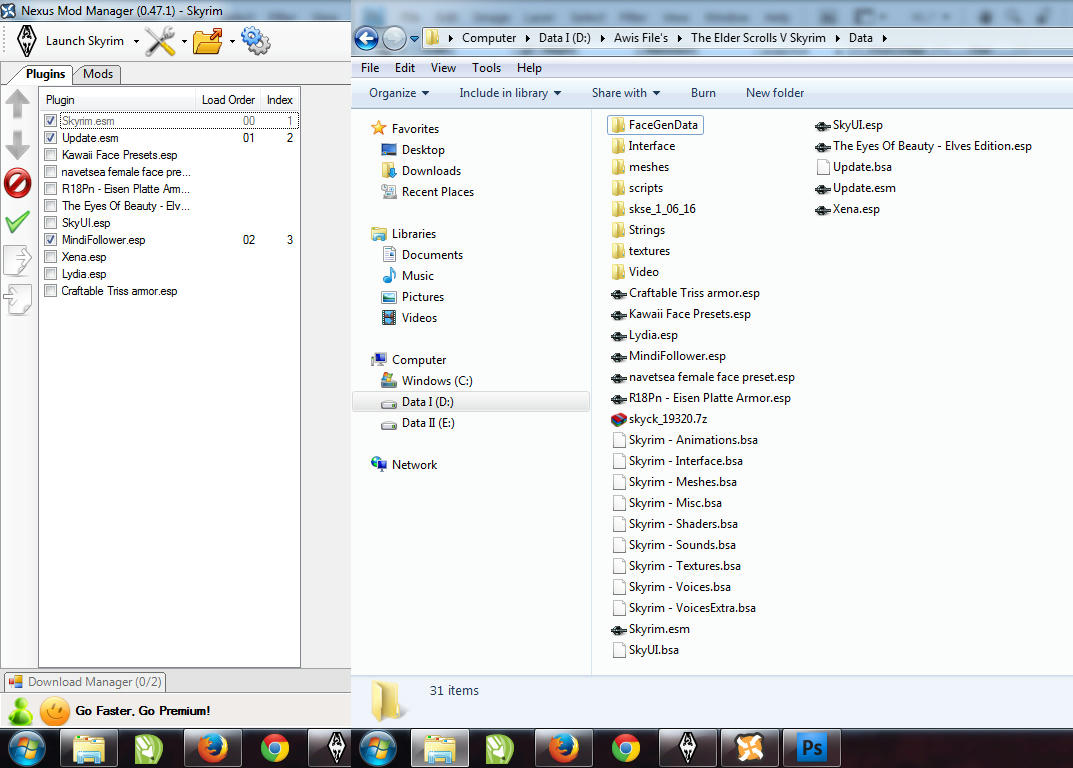Screen dimensions: 1073x768
Task: Expand the Launch Skyrim dropdown arrow
Action: pos(136,42)
